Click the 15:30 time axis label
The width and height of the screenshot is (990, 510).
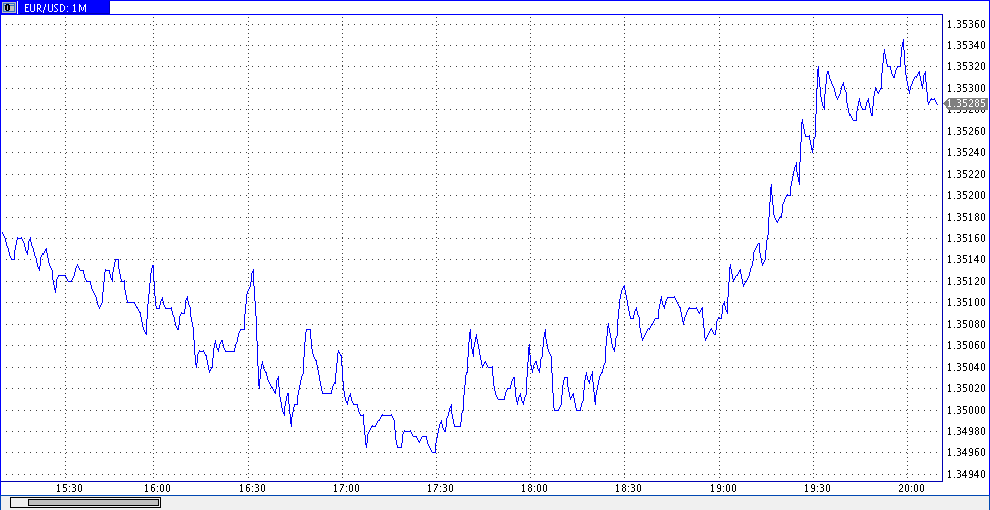[x=69, y=489]
